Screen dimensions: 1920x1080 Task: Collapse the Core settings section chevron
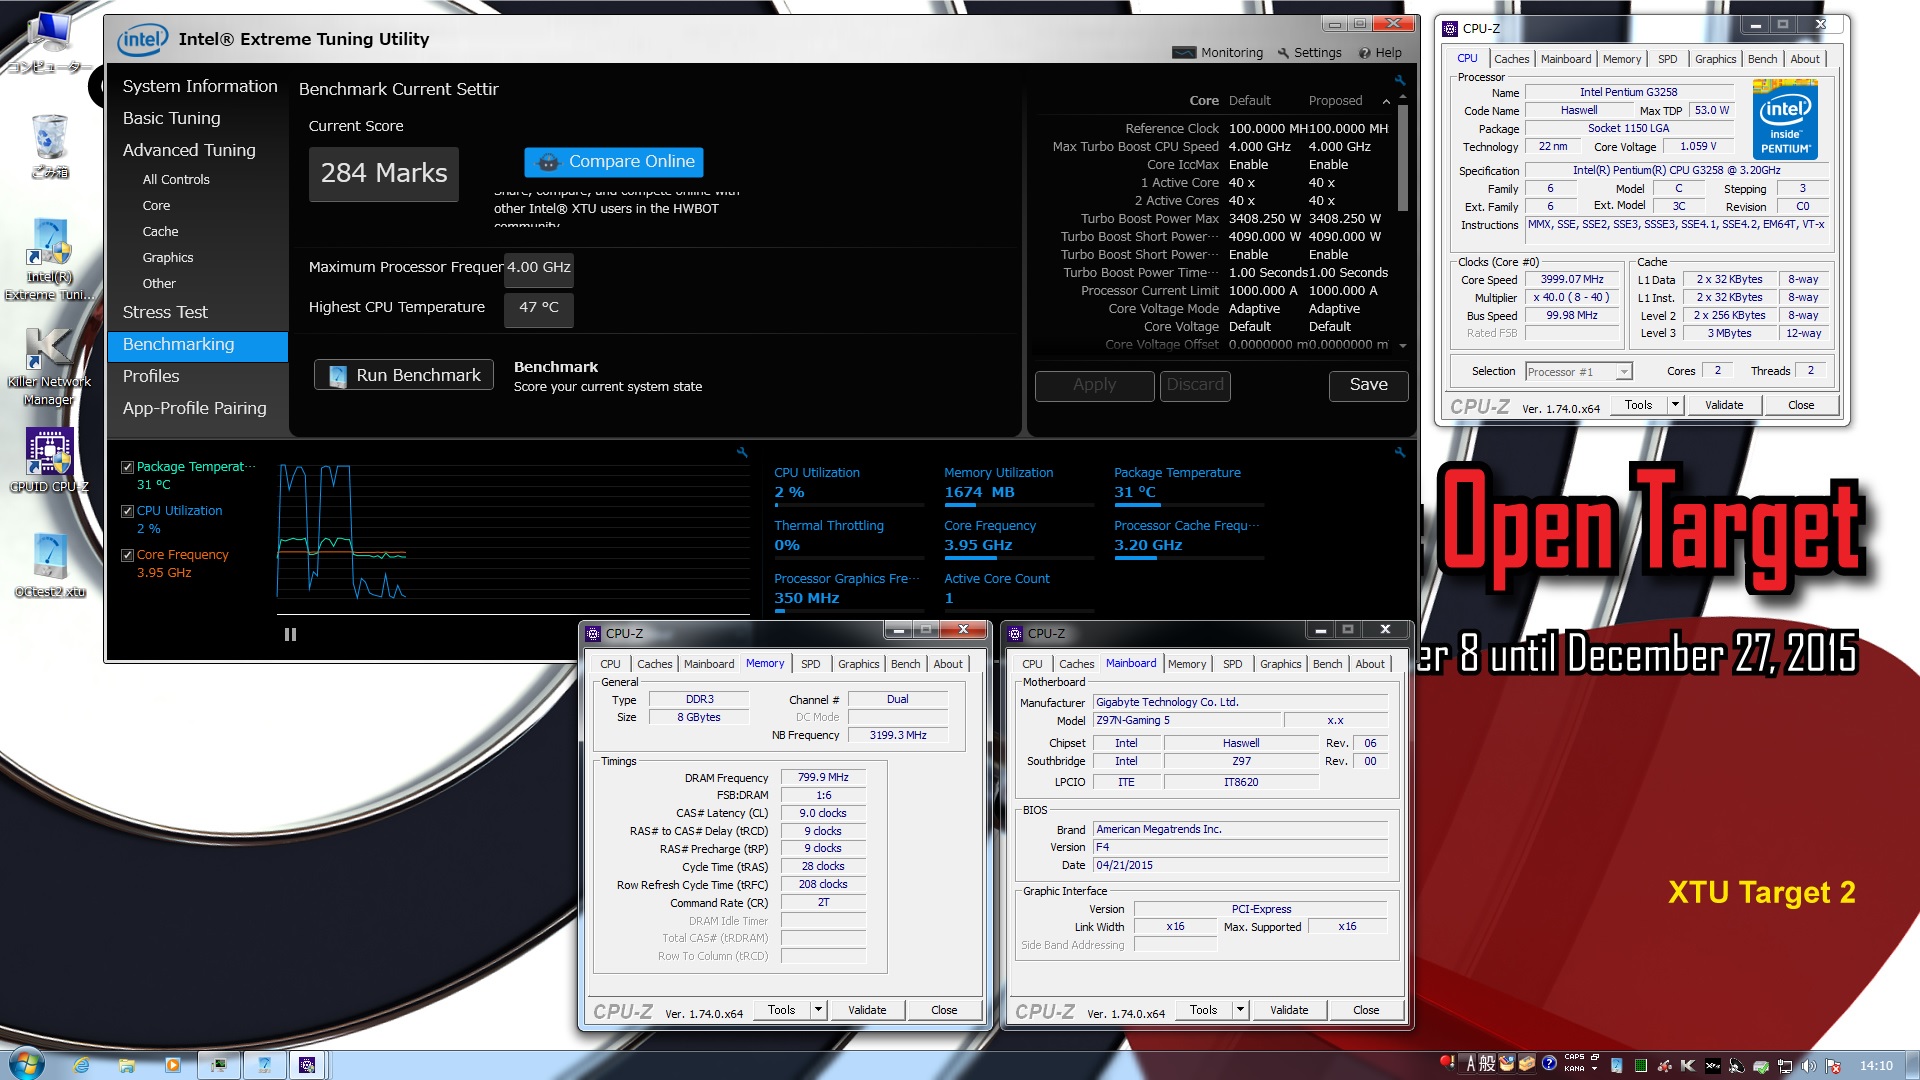coord(1386,101)
